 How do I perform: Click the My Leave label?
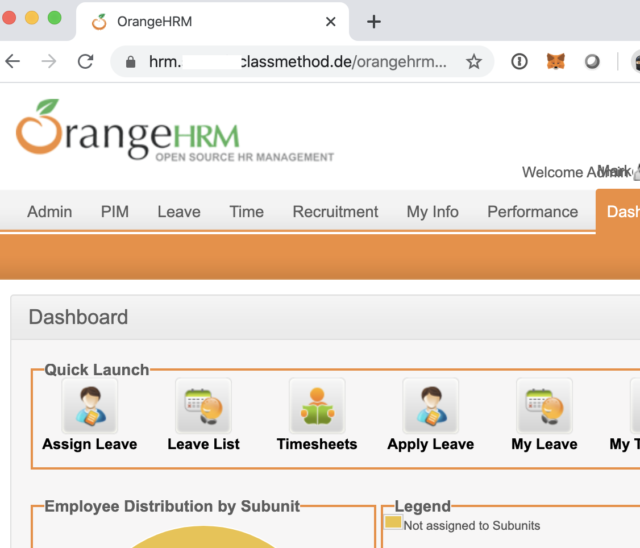(x=544, y=445)
